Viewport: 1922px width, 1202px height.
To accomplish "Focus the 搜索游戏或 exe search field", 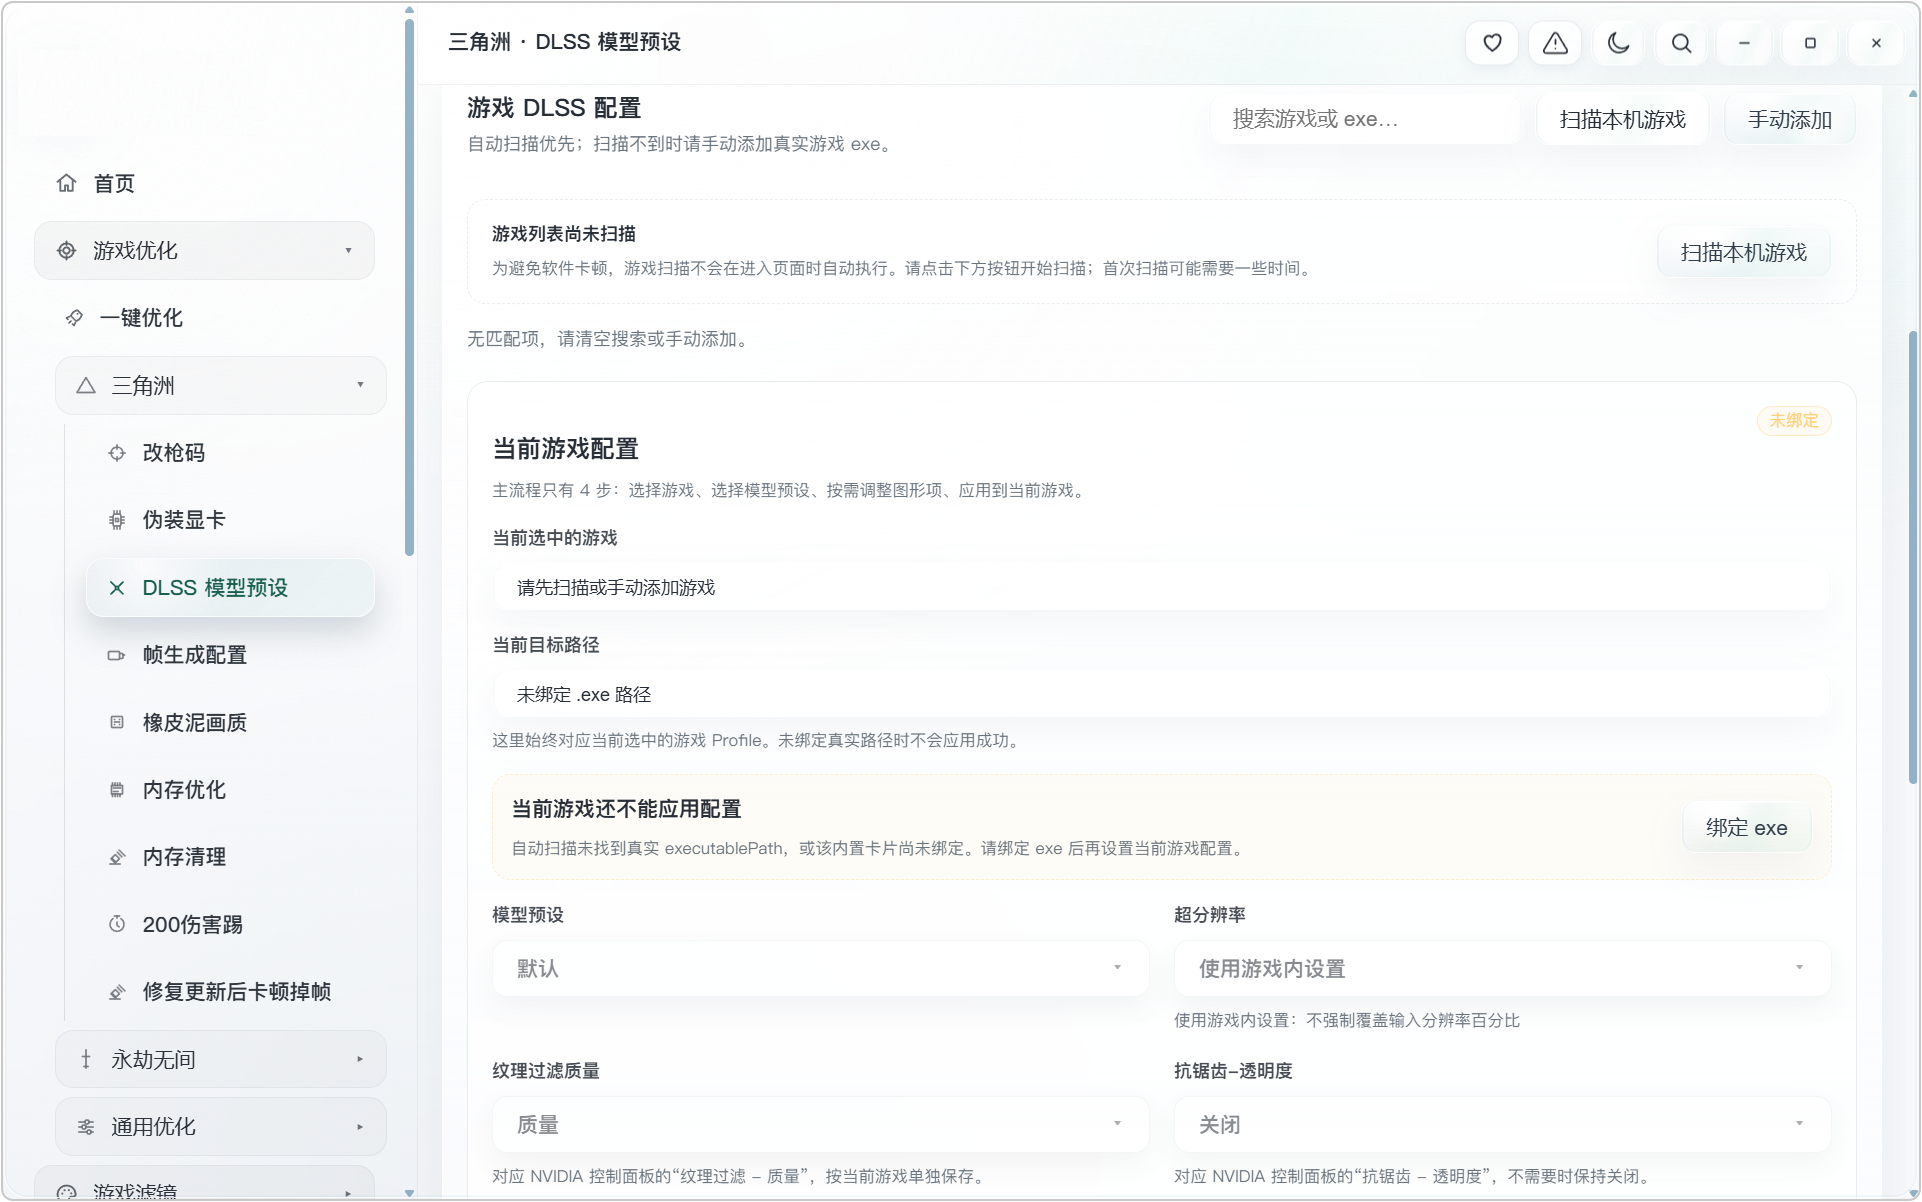I will point(1365,120).
